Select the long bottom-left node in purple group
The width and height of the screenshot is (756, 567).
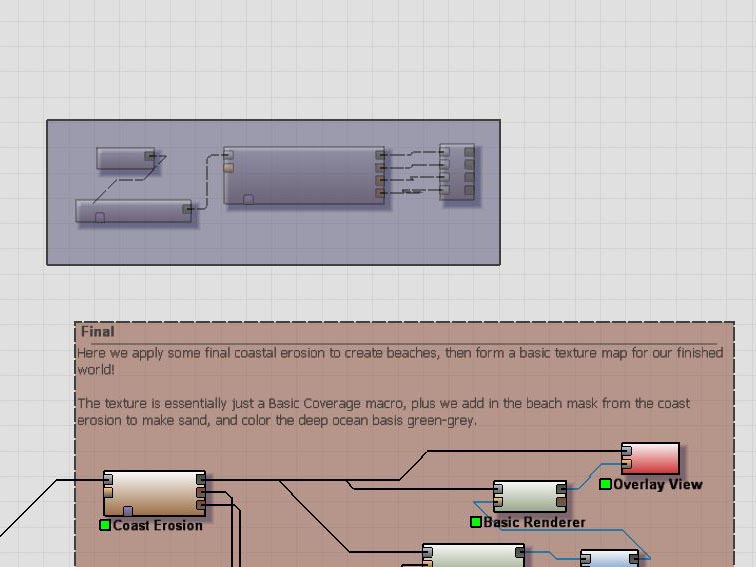tap(134, 210)
